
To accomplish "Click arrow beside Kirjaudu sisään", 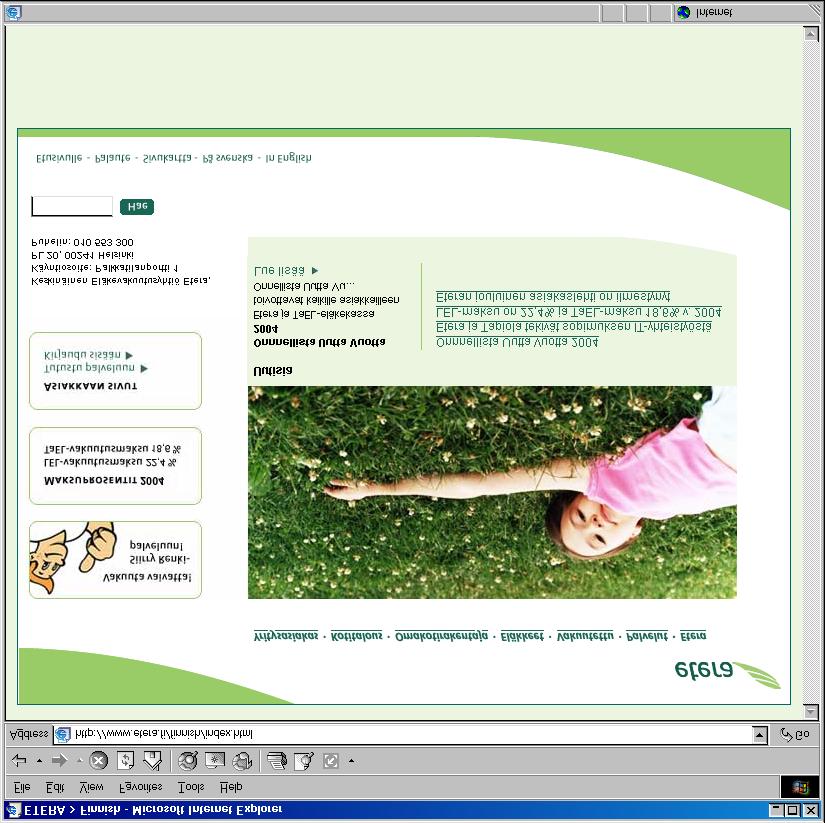I will tap(129, 355).
